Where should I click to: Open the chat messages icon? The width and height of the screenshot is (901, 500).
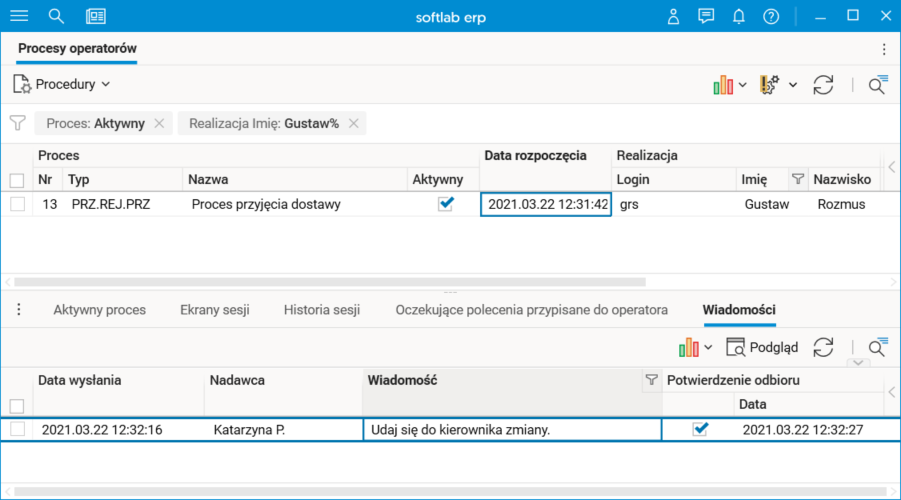tap(706, 16)
